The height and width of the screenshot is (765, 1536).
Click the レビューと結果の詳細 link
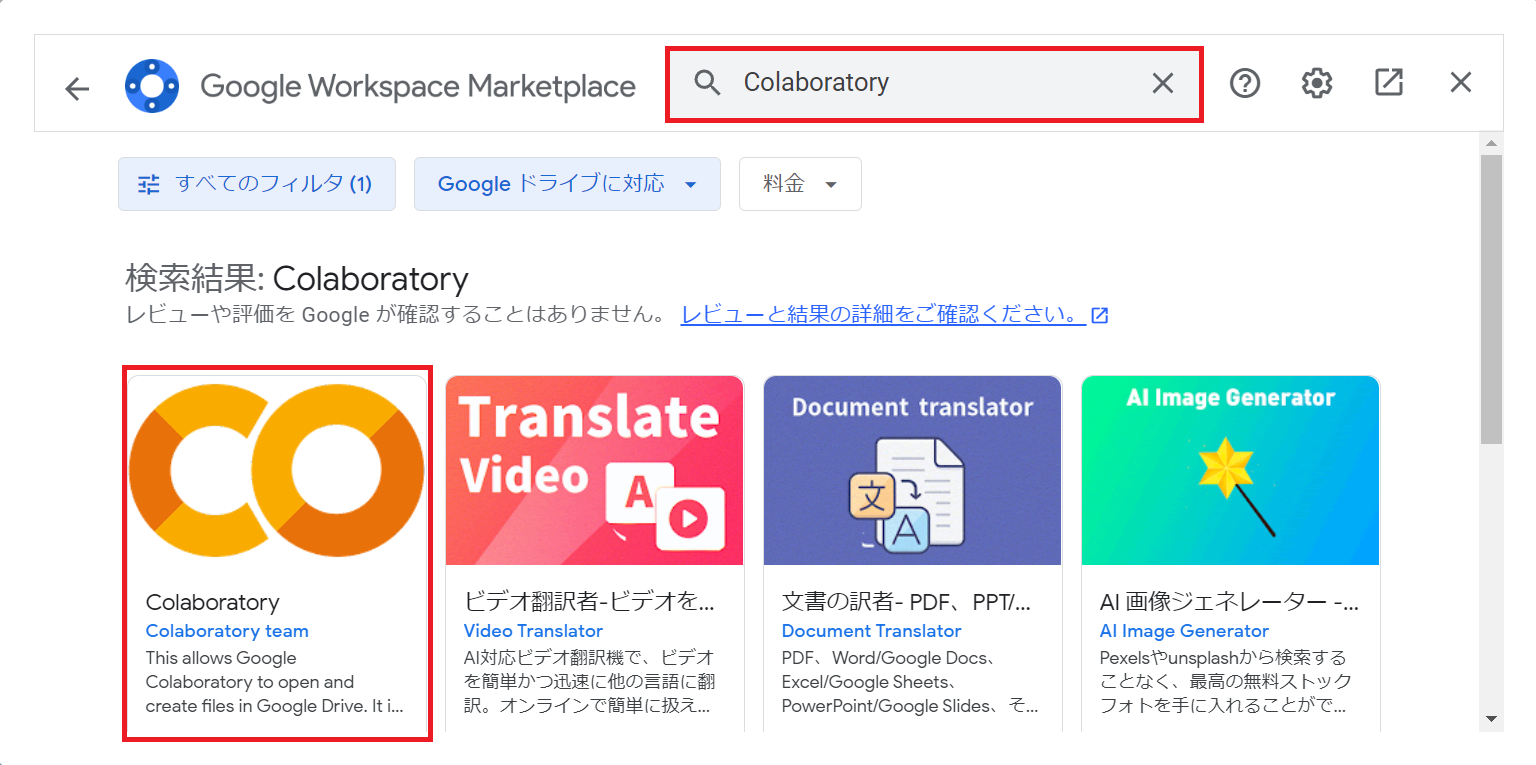[x=880, y=314]
